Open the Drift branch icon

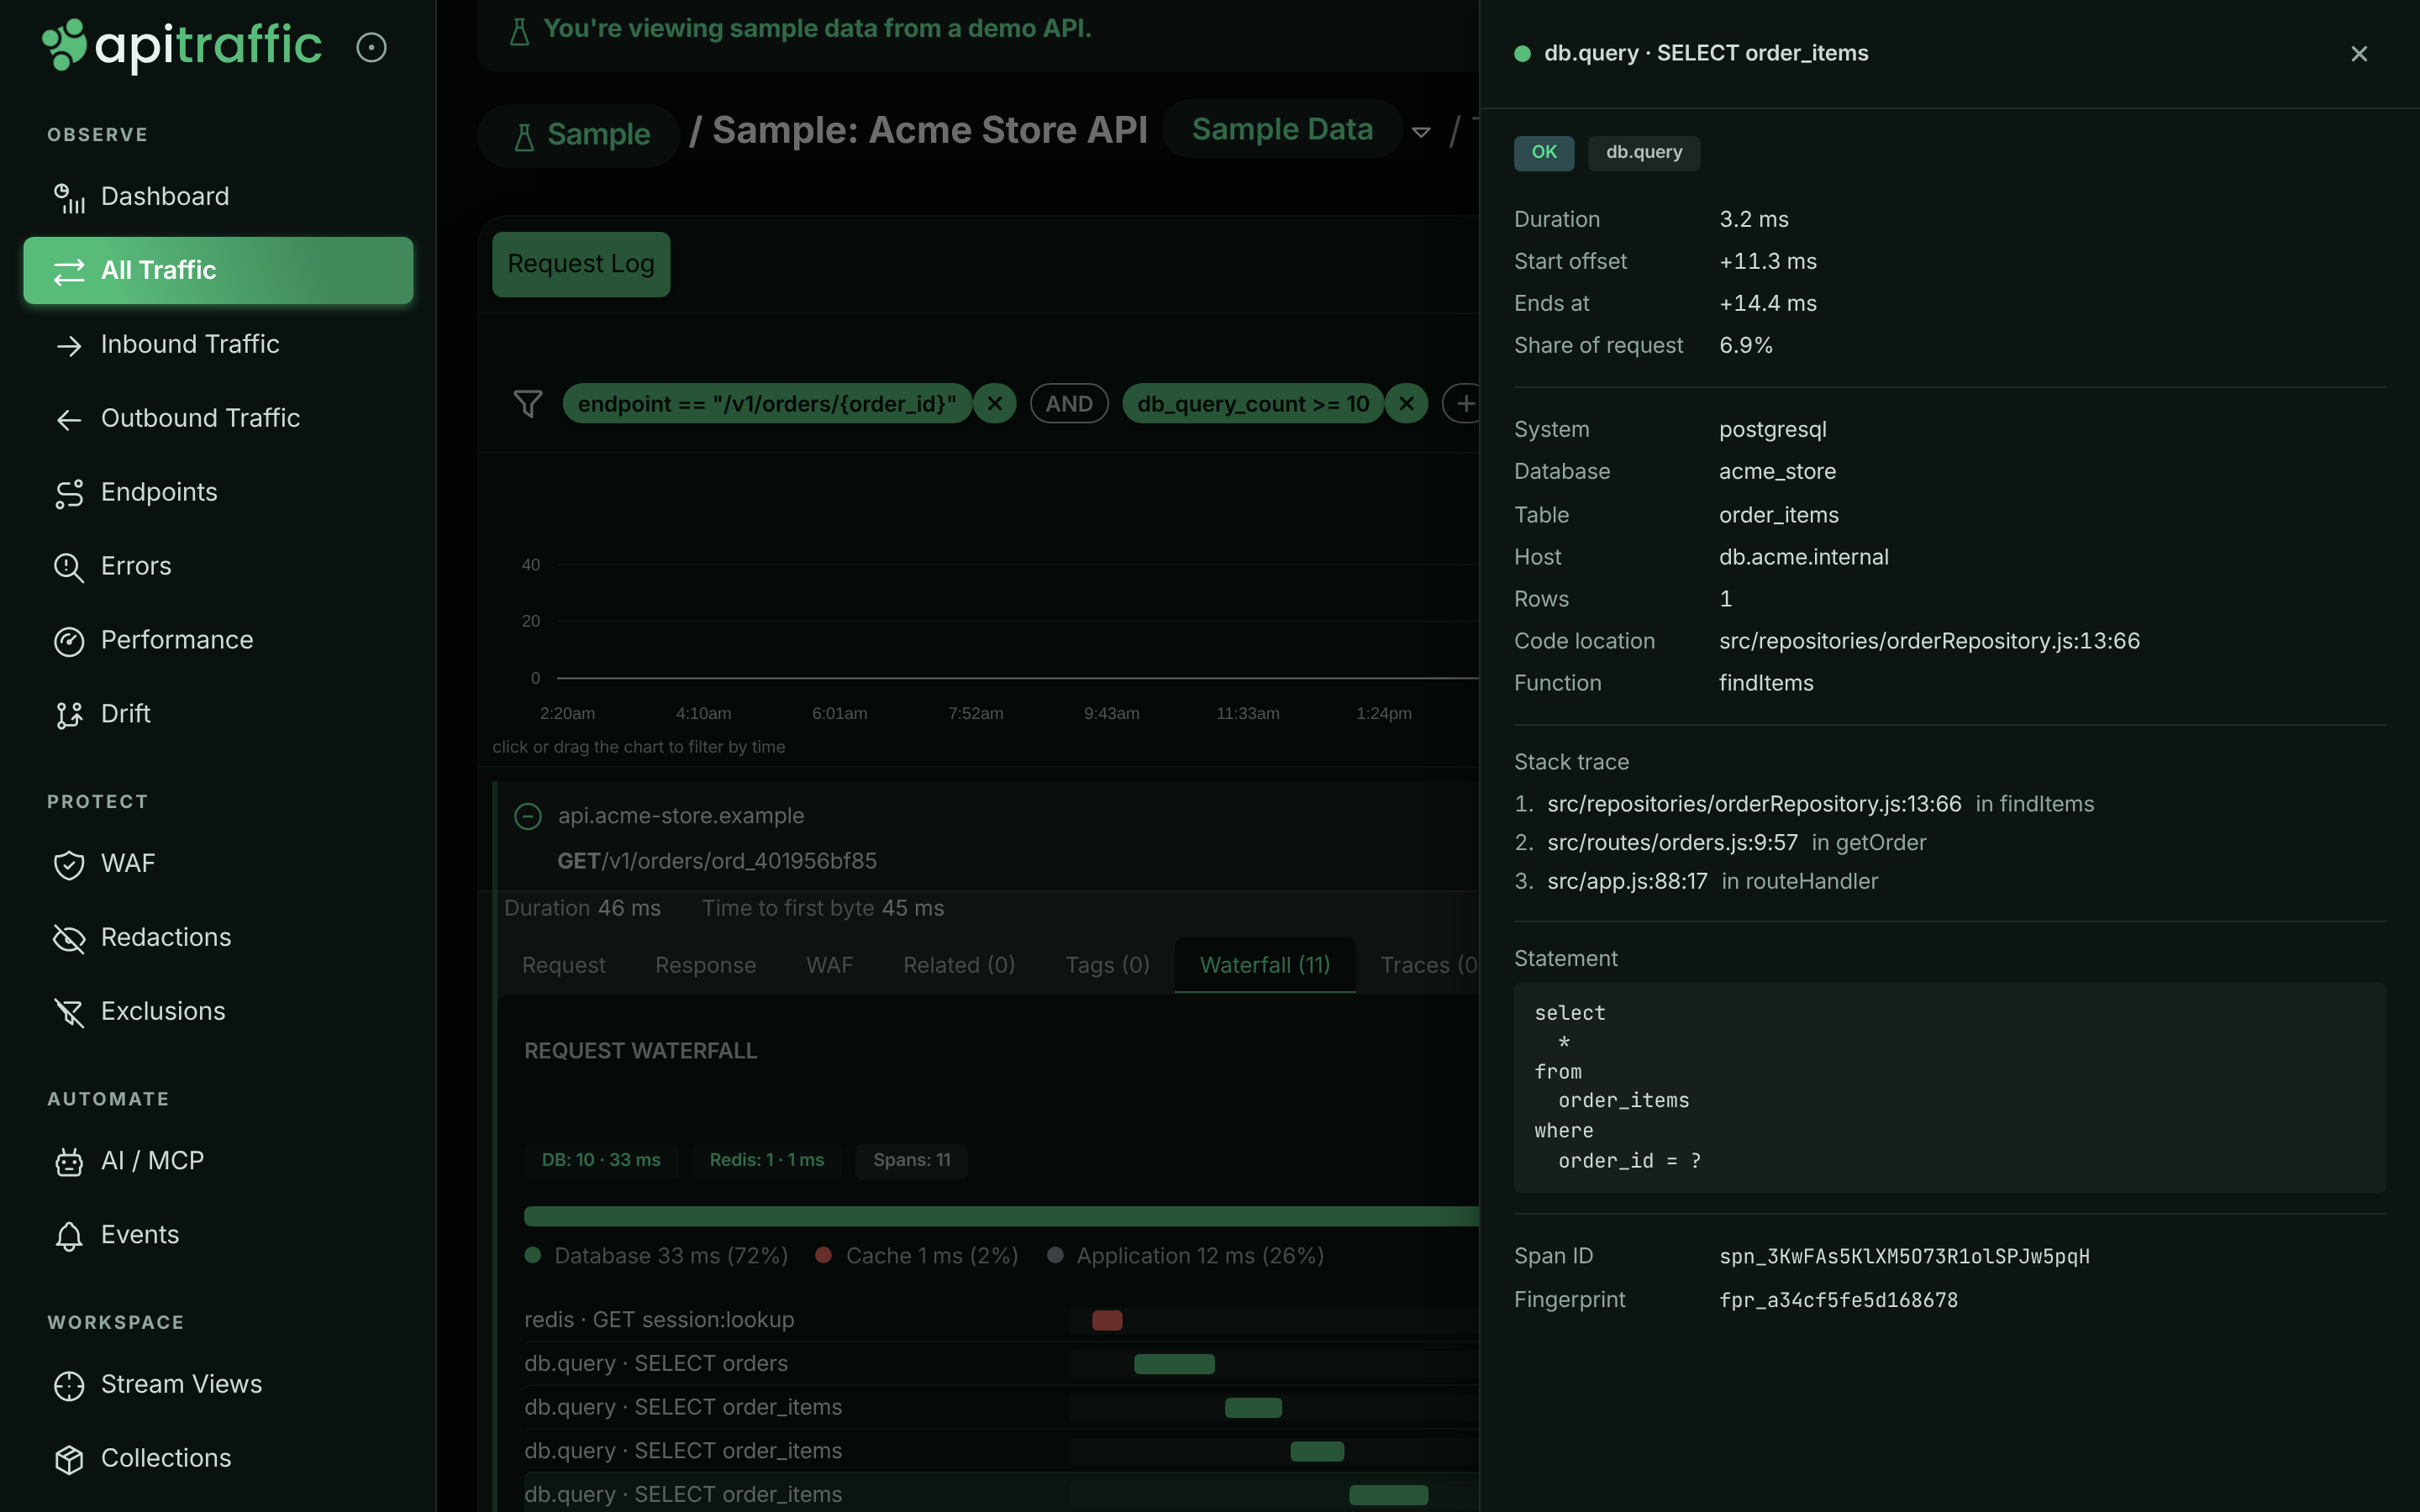tap(69, 716)
